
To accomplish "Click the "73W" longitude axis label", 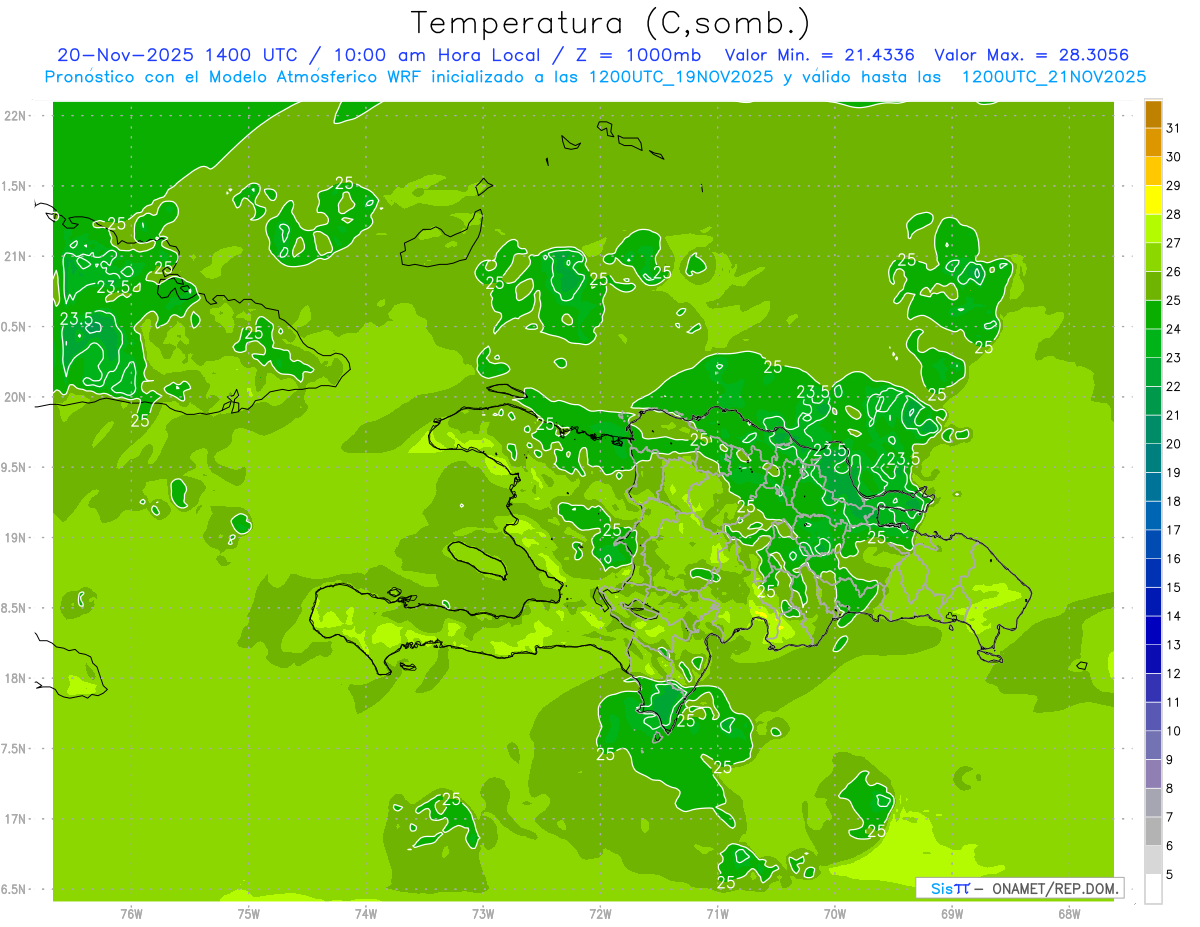I will [x=483, y=914].
